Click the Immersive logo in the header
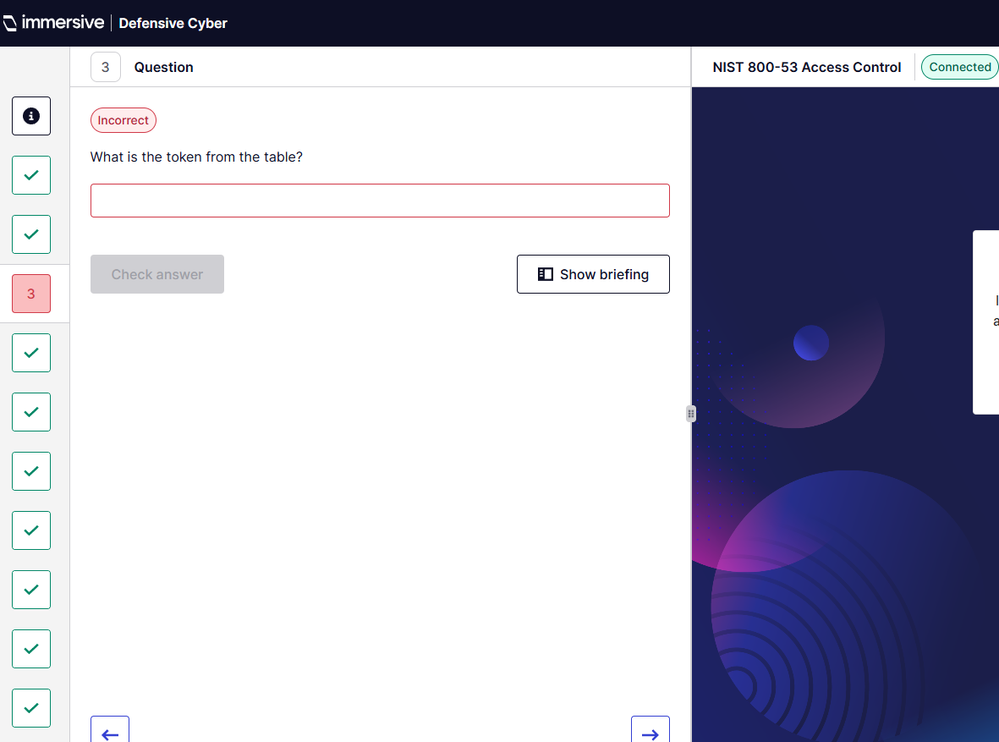999x742 pixels. 53,22
